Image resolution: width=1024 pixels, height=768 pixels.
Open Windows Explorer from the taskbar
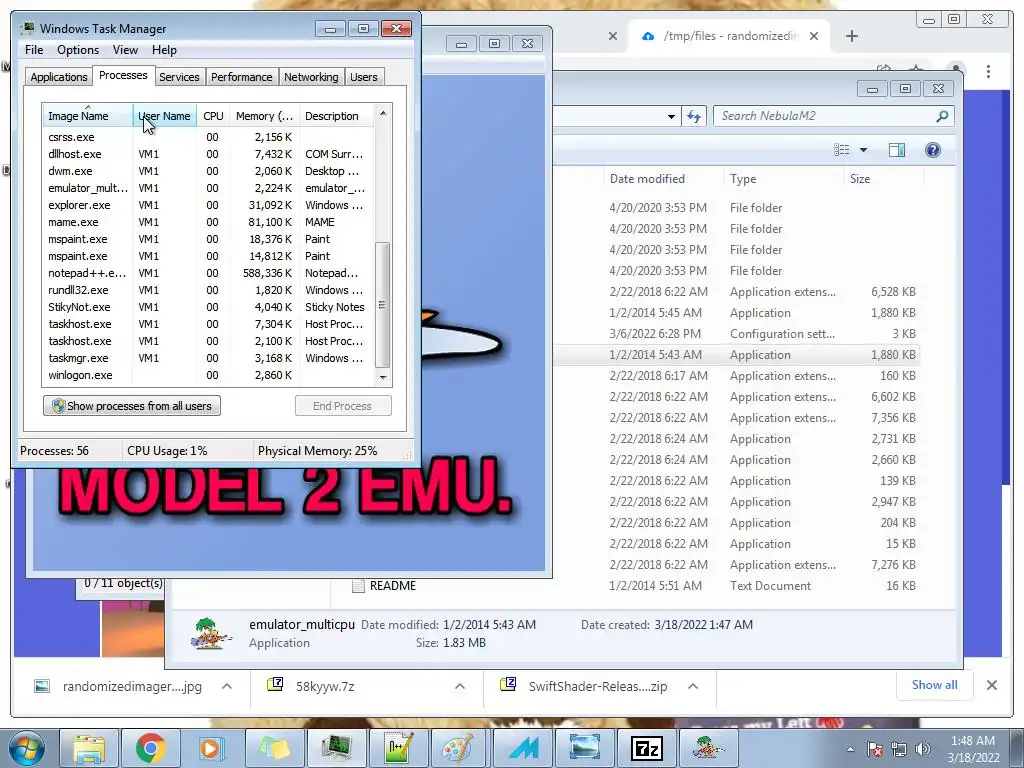(89, 748)
